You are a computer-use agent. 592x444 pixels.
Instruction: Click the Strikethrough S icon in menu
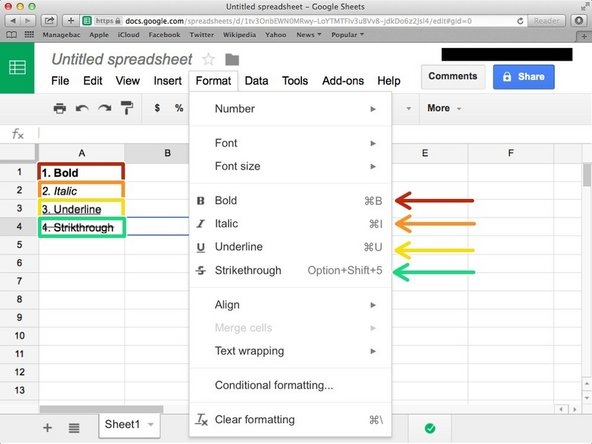(201, 270)
